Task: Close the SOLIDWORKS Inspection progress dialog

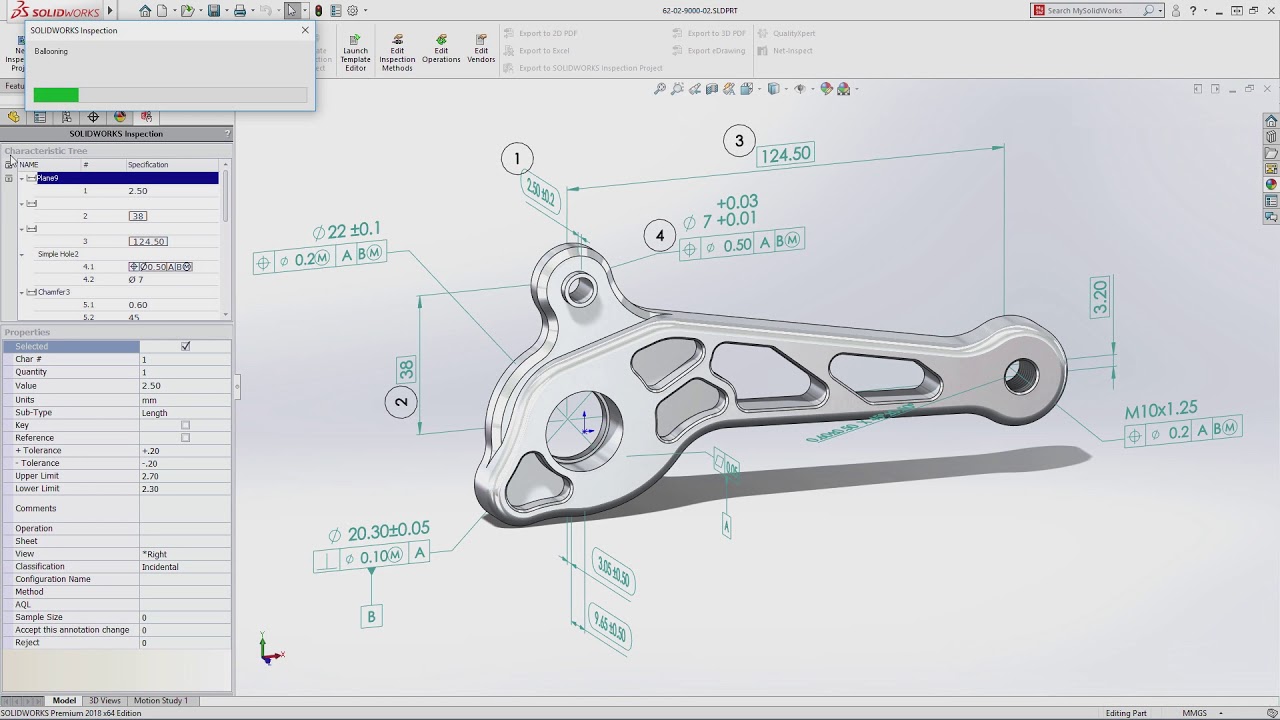Action: tap(305, 30)
